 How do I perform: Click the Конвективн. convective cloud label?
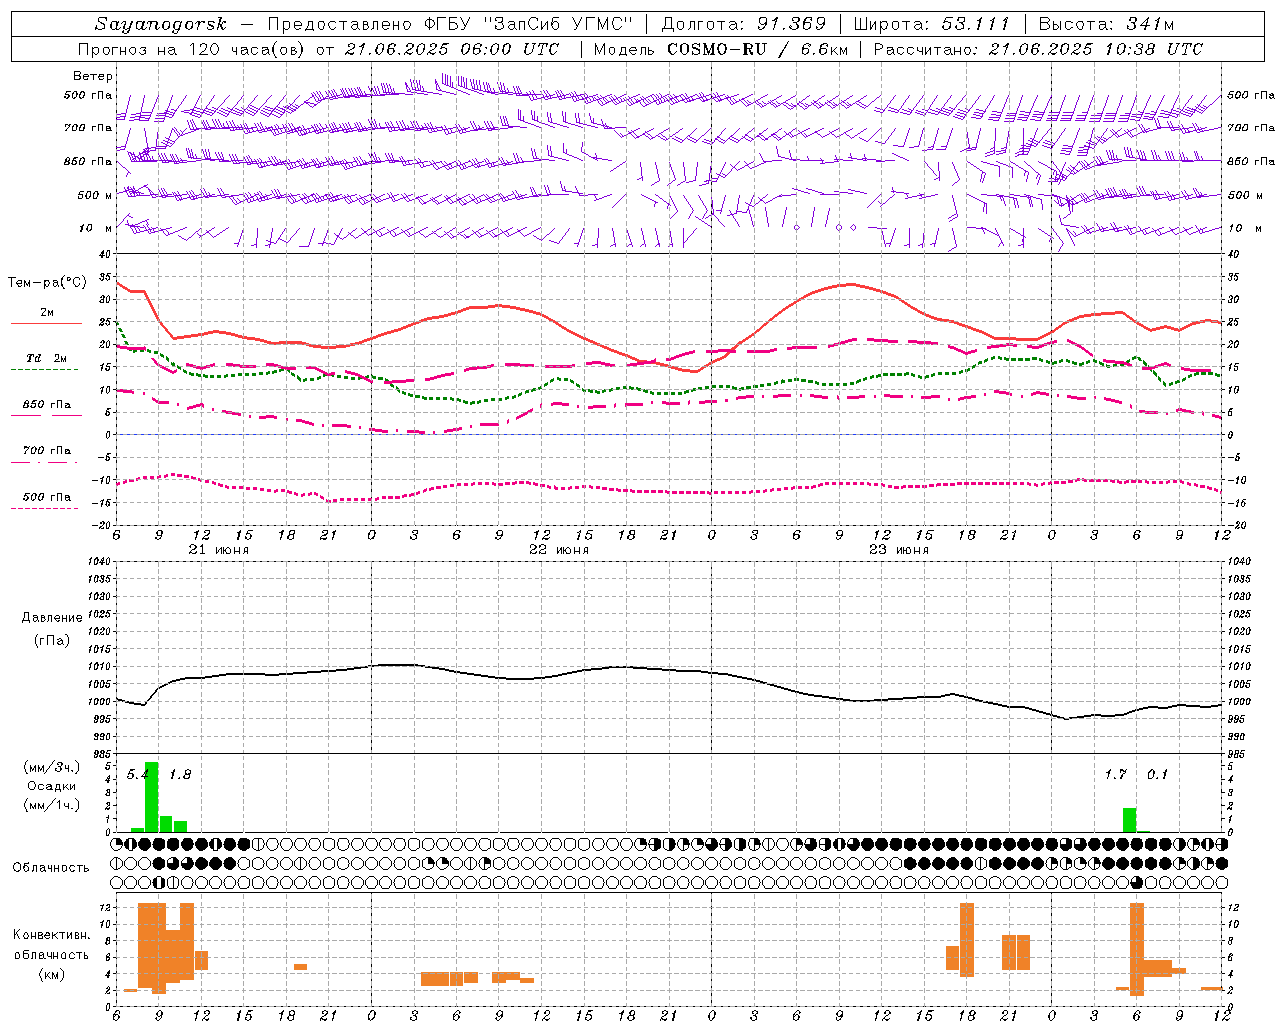(x=51, y=935)
